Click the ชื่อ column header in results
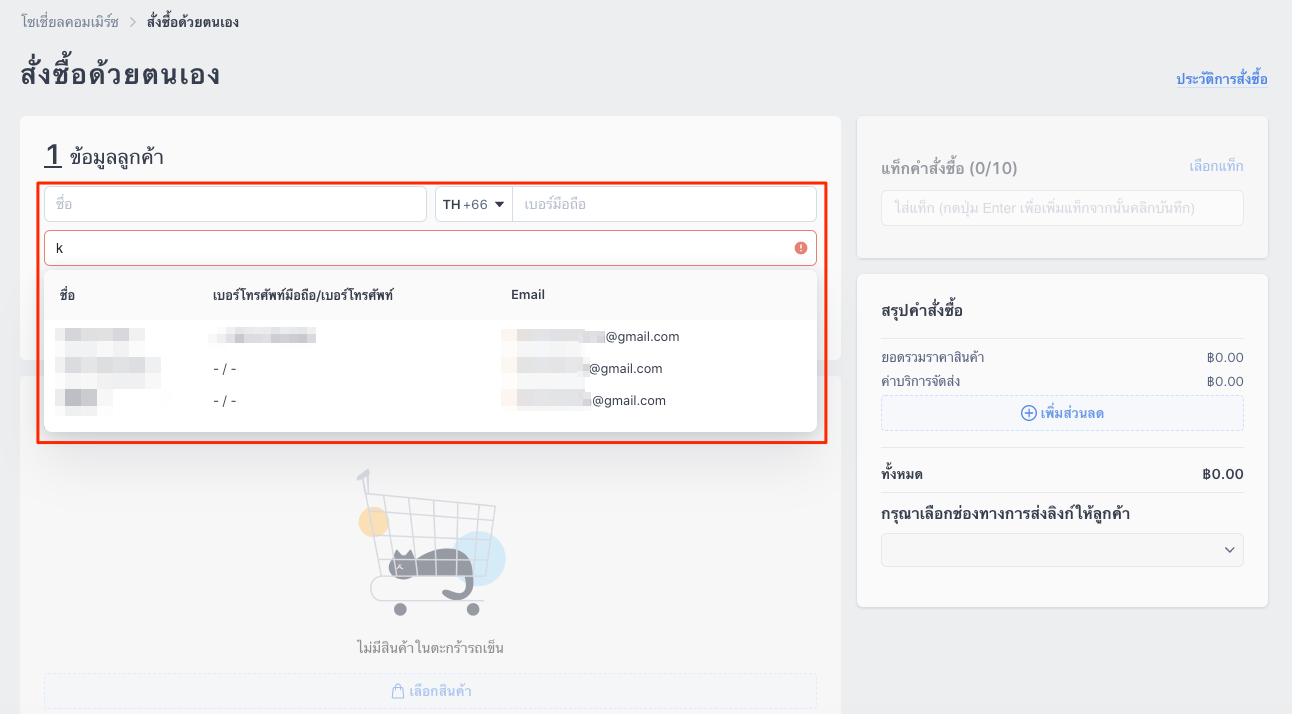This screenshot has width=1292, height=714. coord(67,295)
